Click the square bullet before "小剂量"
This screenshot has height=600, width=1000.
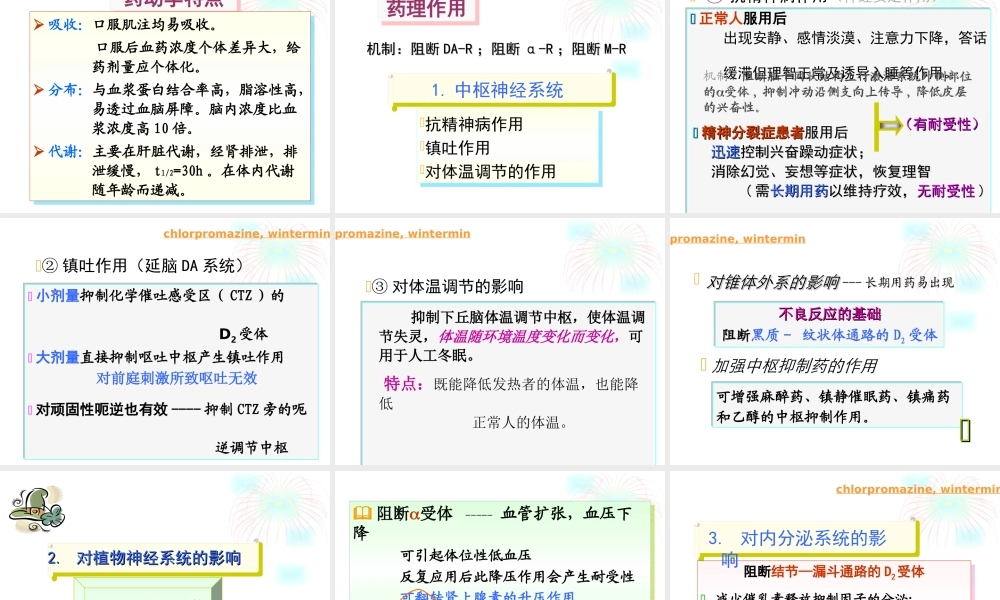coord(28,296)
